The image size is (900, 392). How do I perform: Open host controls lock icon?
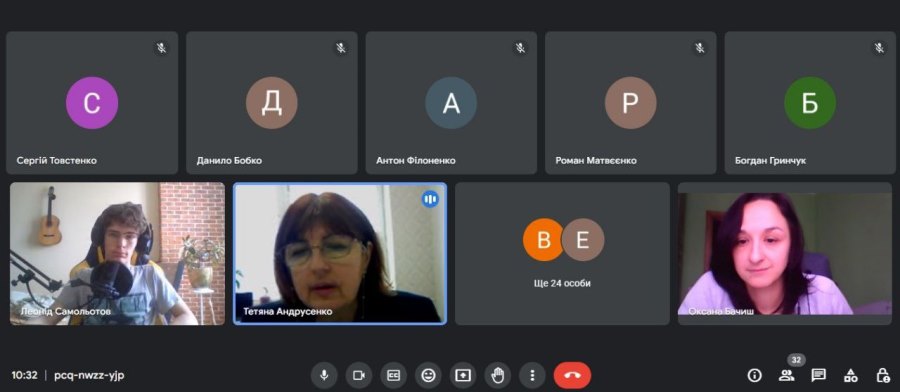[x=883, y=375]
